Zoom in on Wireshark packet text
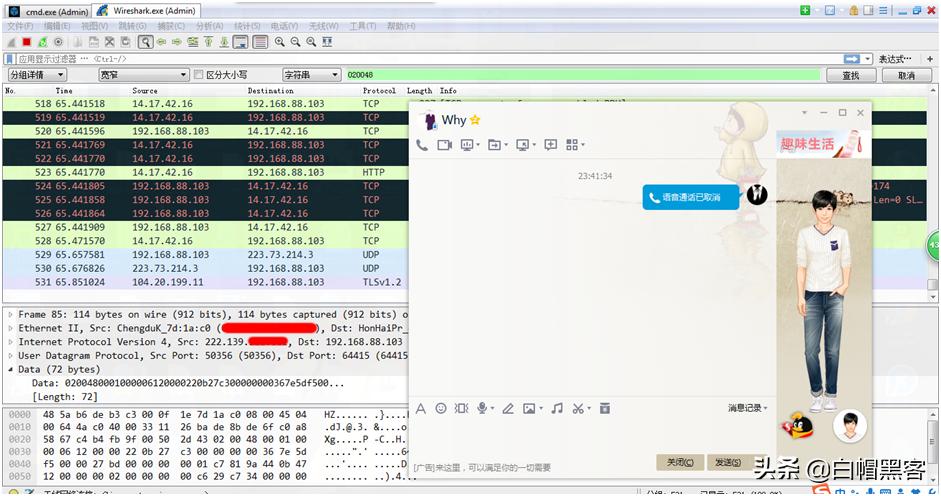The height and width of the screenshot is (496, 941). (x=280, y=42)
